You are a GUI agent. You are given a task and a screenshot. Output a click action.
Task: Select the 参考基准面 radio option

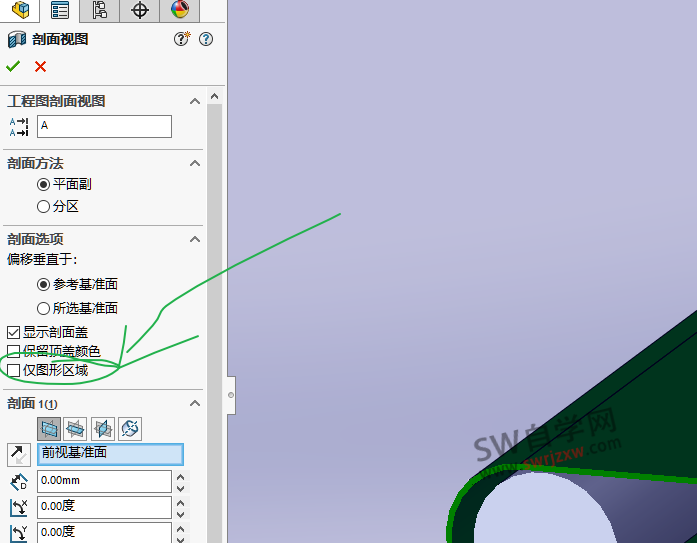point(43,284)
